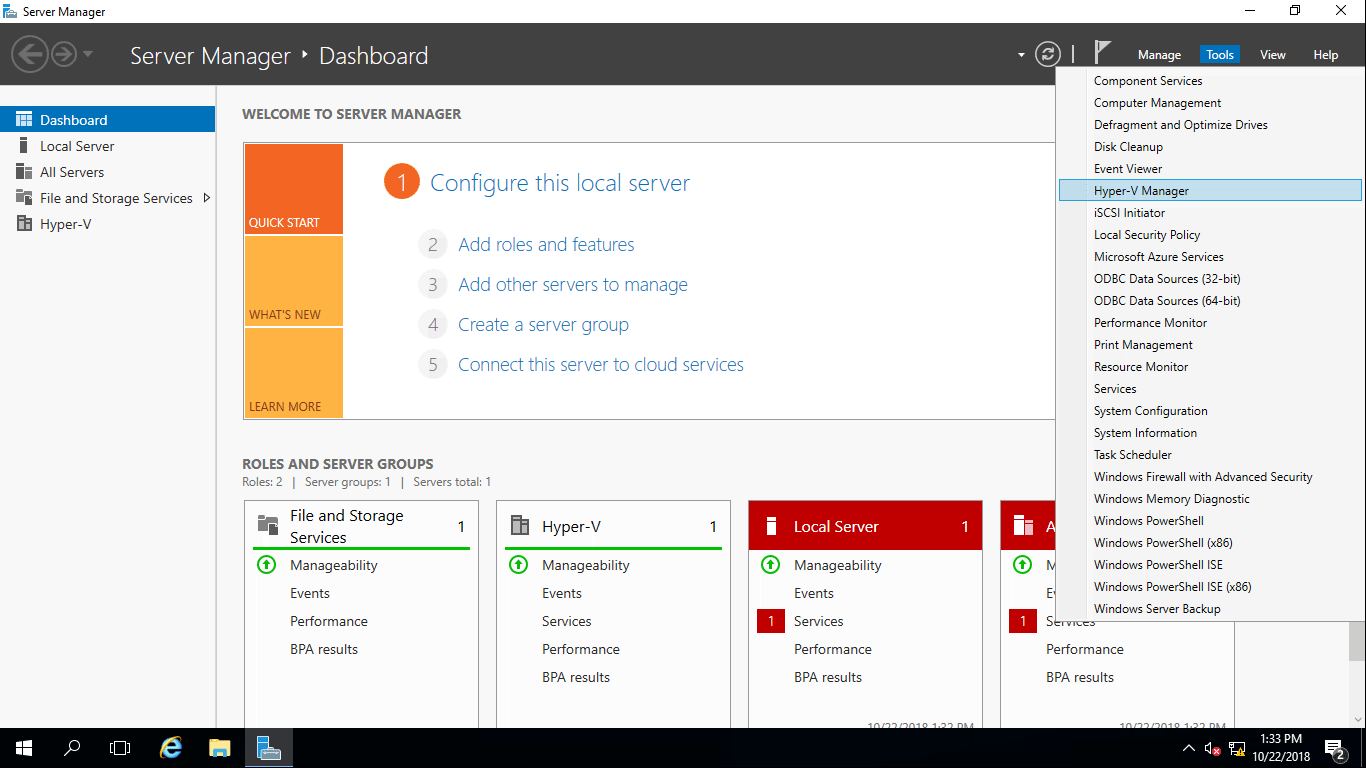
Task: Open Task View on taskbar
Action: tap(120, 747)
